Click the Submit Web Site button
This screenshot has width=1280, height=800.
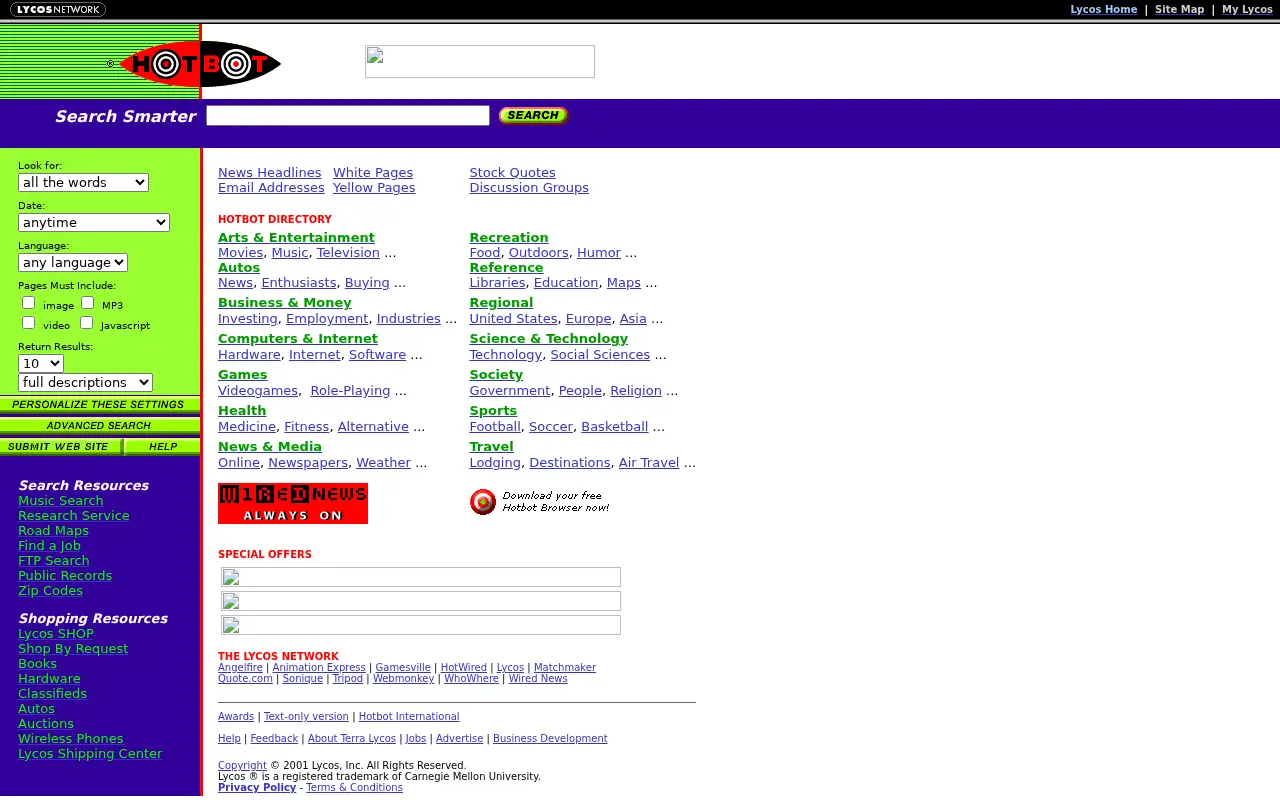tap(61, 447)
